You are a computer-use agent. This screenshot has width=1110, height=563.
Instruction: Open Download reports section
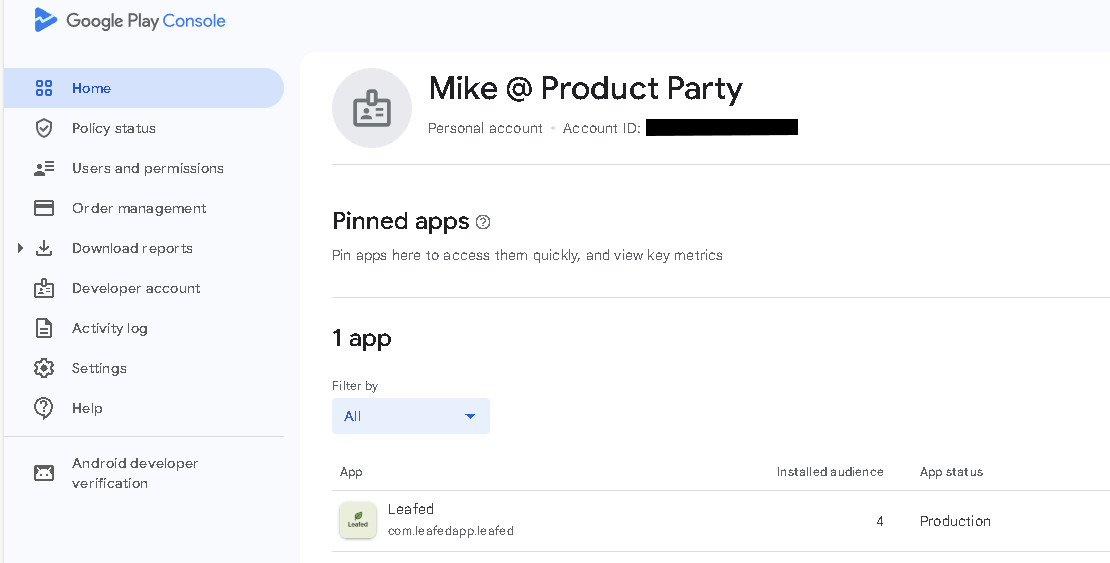tap(144, 248)
